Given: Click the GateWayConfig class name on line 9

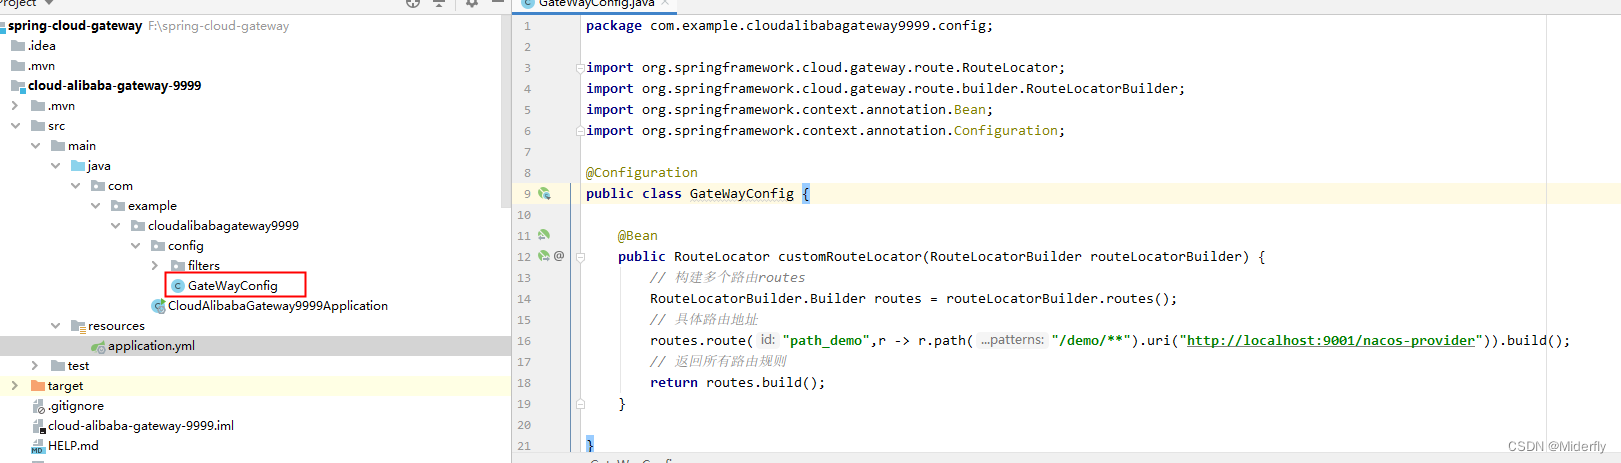Looking at the screenshot, I should pos(741,194).
